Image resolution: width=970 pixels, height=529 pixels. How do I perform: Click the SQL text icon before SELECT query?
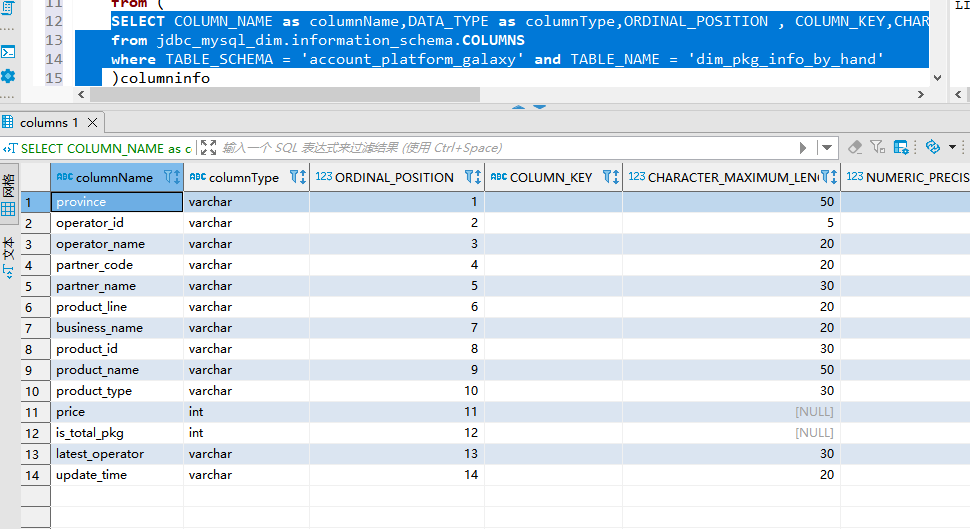click(9, 148)
